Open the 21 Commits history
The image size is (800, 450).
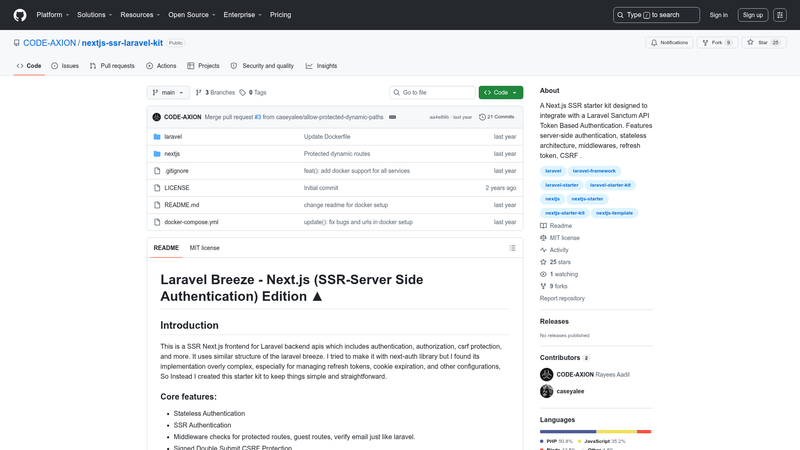496,117
